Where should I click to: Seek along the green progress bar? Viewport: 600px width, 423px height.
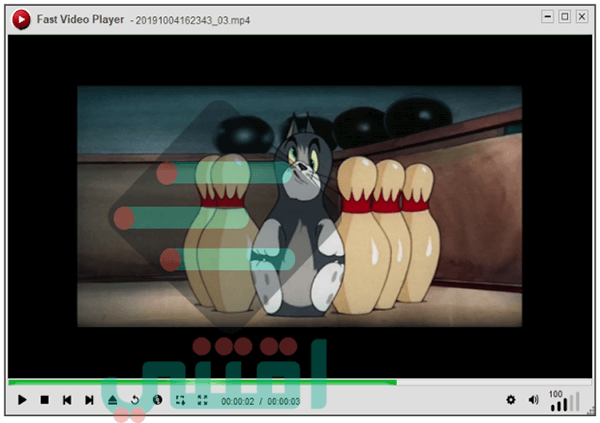300,382
